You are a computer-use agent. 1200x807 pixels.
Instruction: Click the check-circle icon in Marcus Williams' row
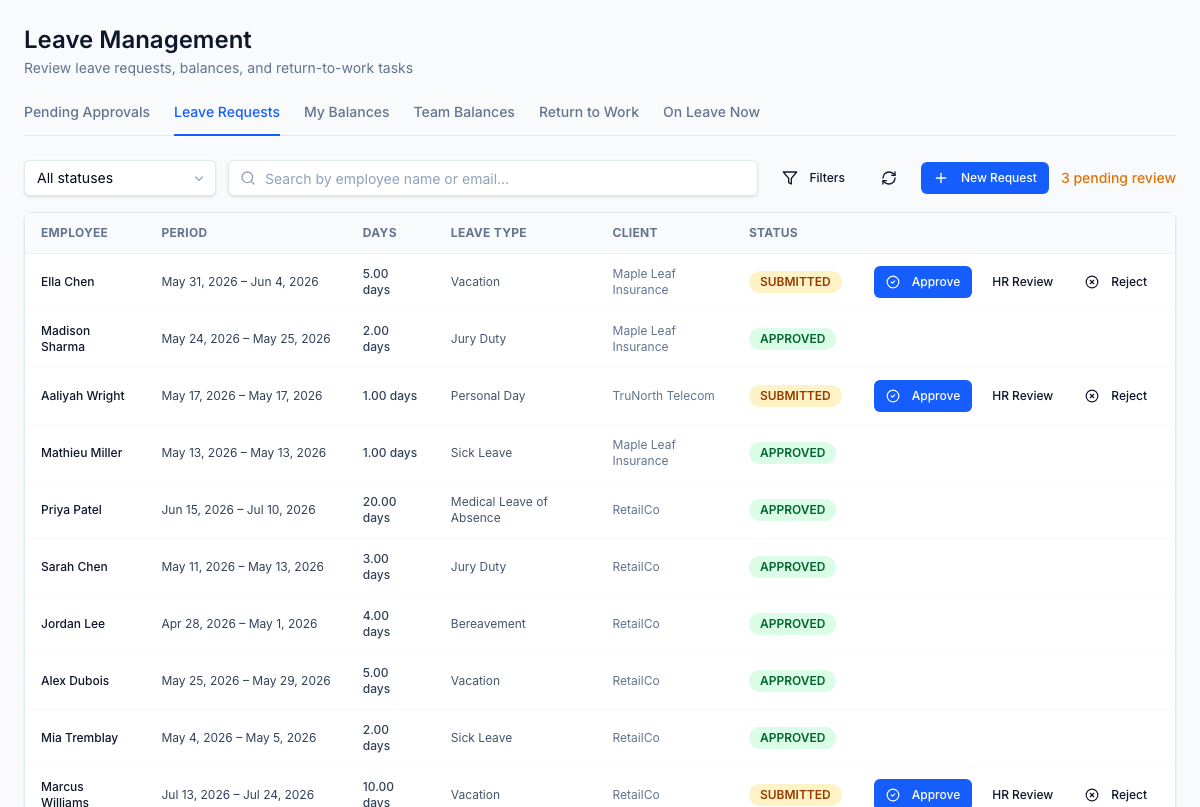point(893,795)
